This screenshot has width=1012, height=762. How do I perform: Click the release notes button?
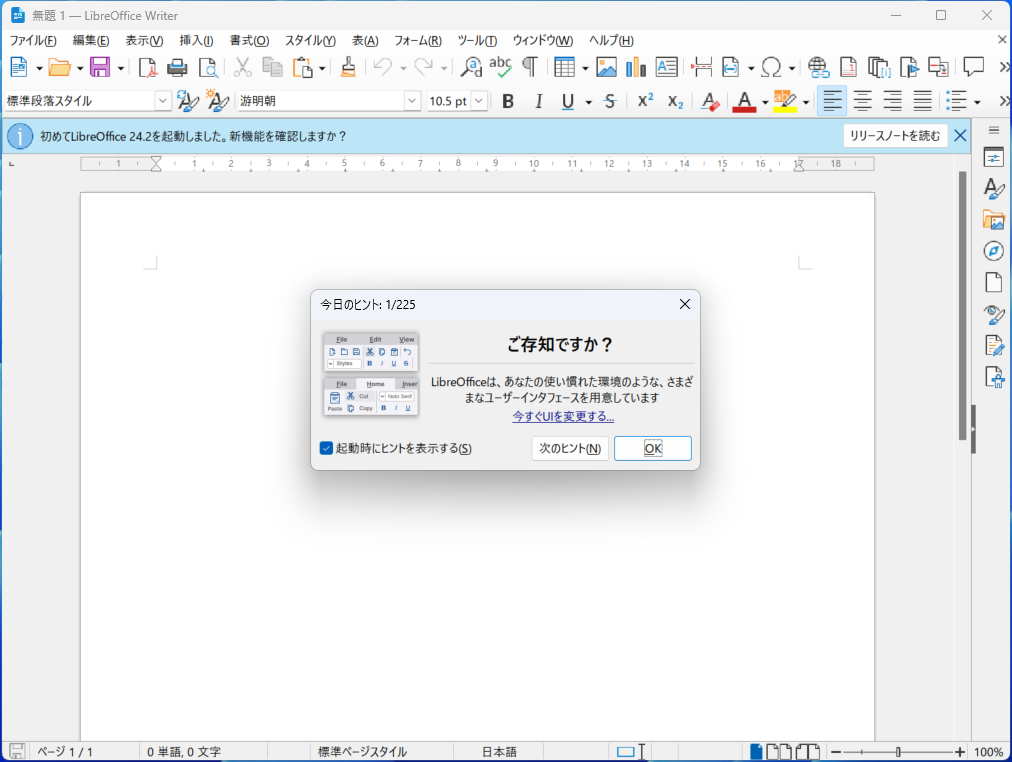(x=895, y=135)
